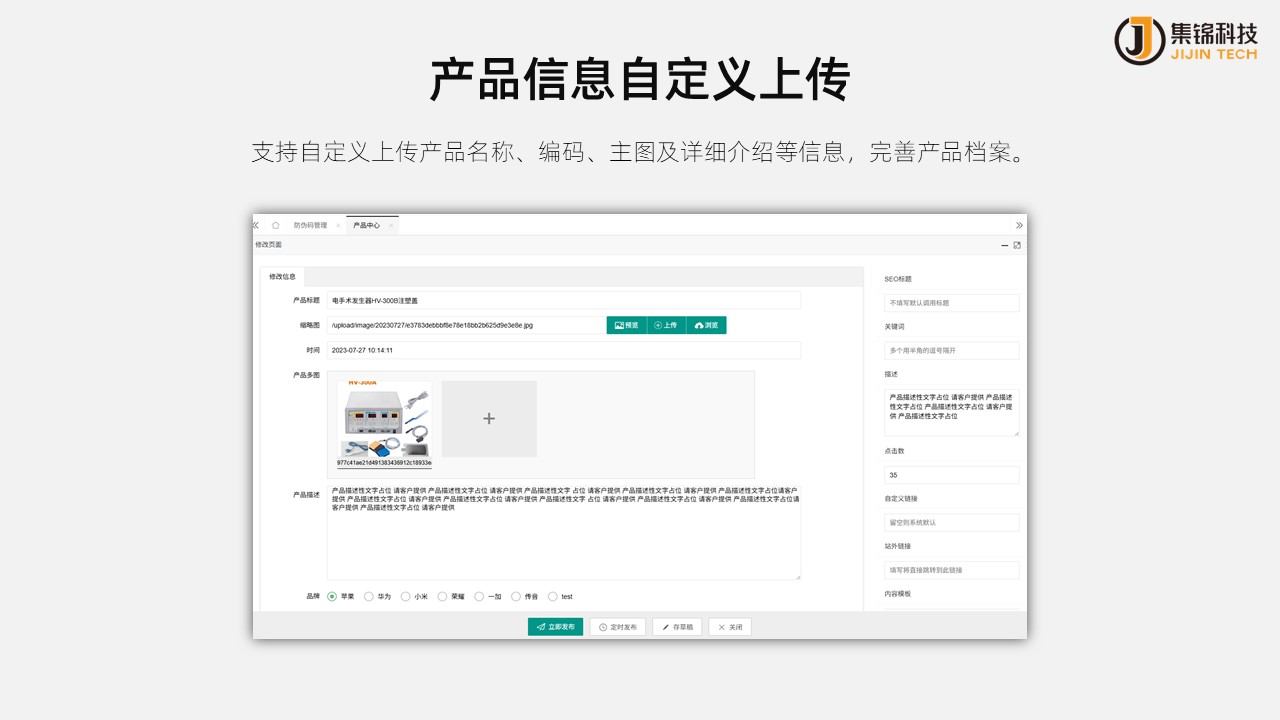Click the 上传 upload button
This screenshot has height=720, width=1280.
(666, 325)
